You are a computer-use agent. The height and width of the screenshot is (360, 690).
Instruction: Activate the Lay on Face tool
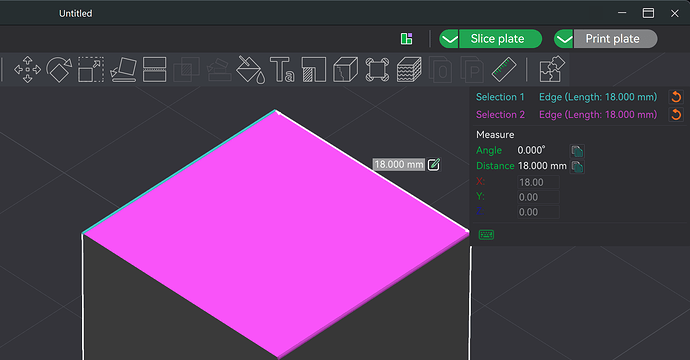[123, 70]
